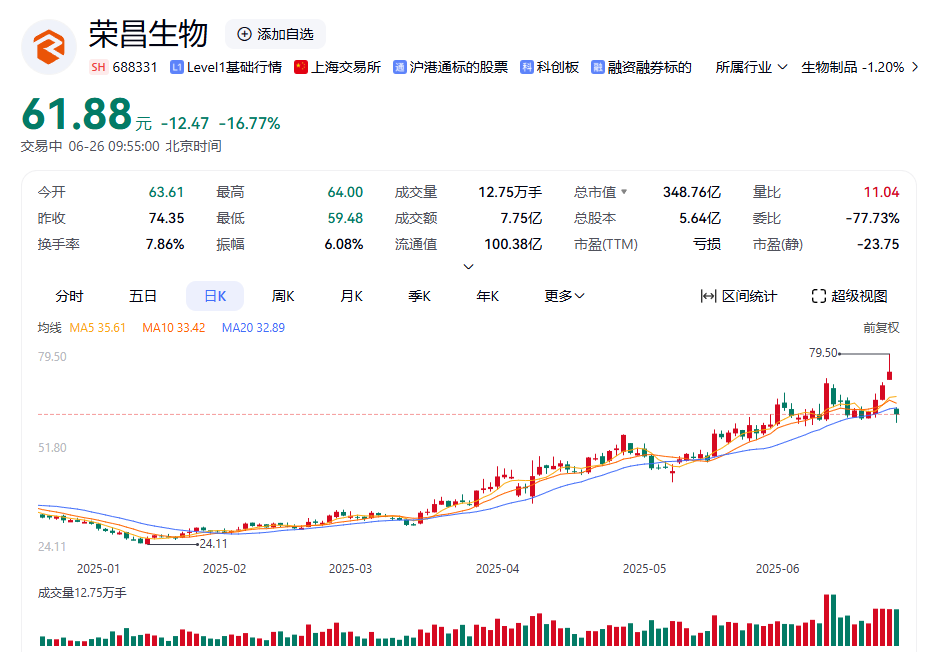Click the China flag icon near 上海交易所
This screenshot has width=925, height=652.
(301, 67)
